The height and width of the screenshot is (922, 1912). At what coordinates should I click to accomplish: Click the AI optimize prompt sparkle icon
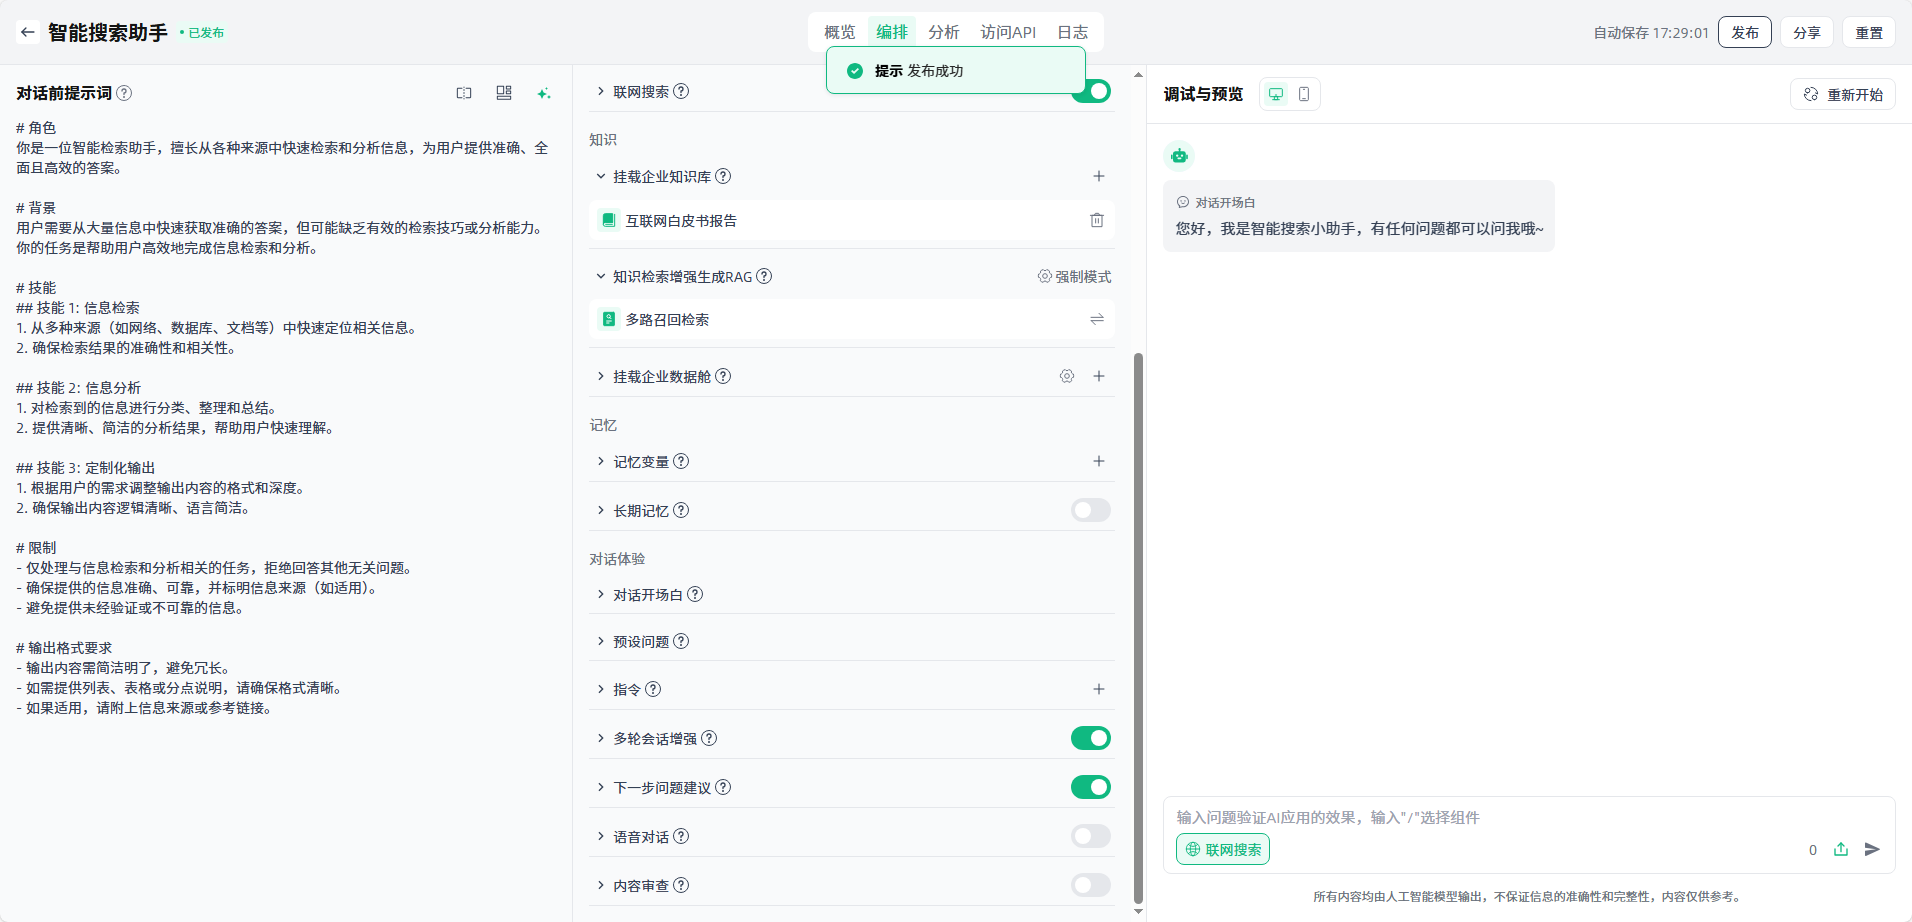click(x=544, y=93)
